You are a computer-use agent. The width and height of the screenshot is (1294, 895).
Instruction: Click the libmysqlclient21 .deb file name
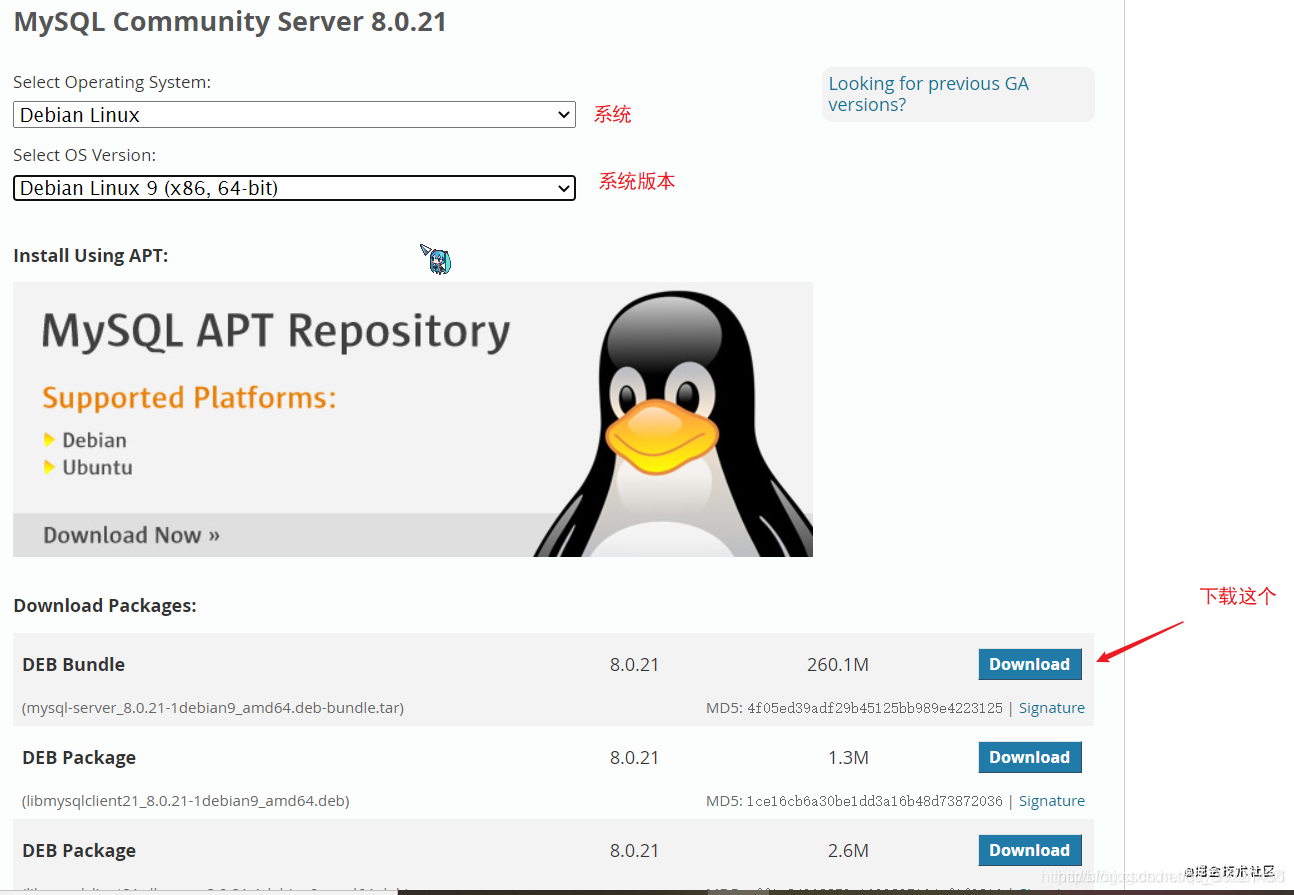pyautogui.click(x=186, y=801)
